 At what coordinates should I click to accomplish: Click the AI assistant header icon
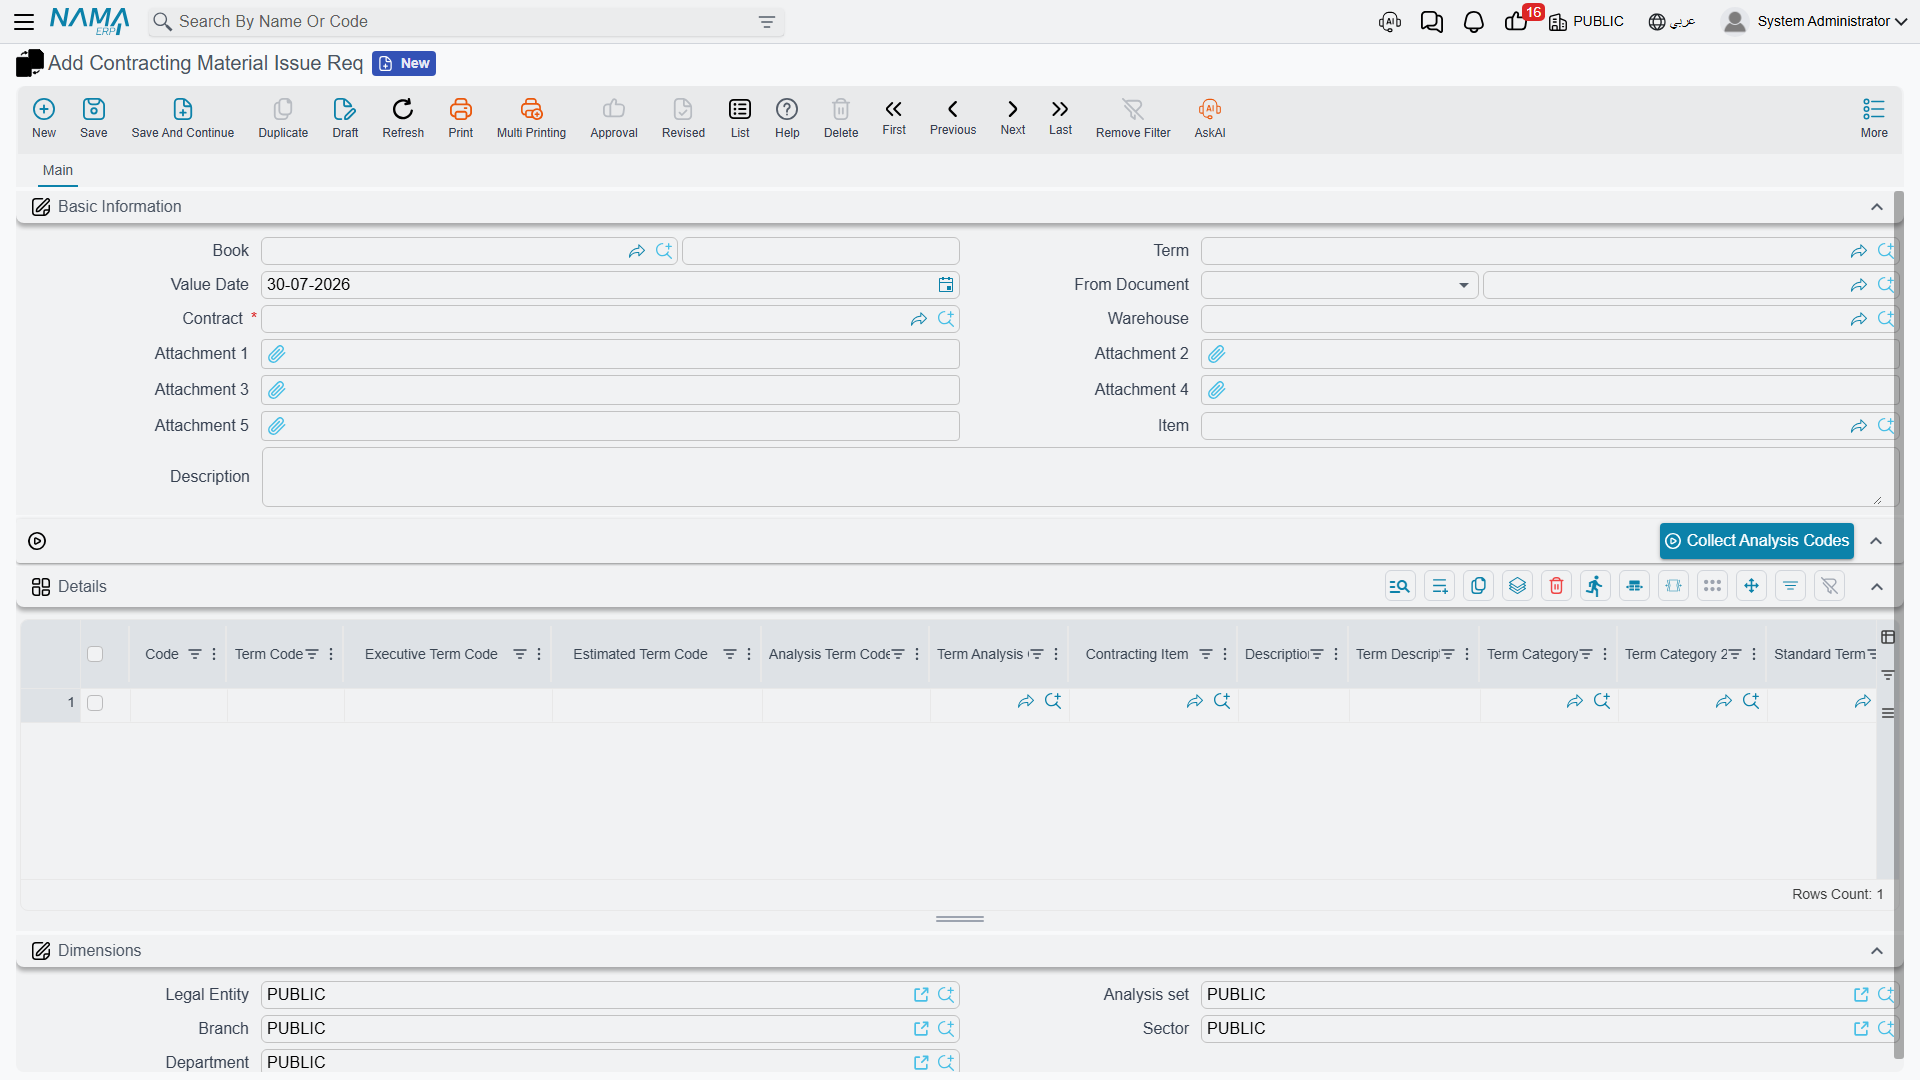(1390, 22)
